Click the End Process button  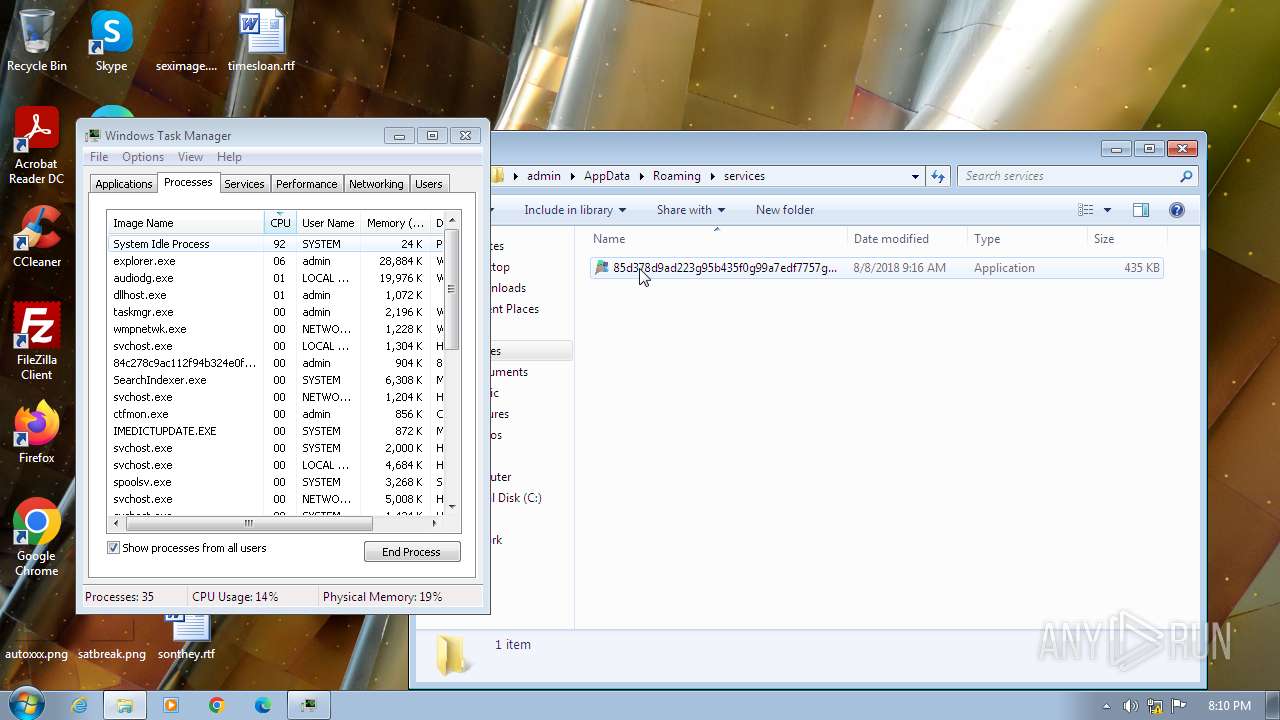click(x=412, y=552)
